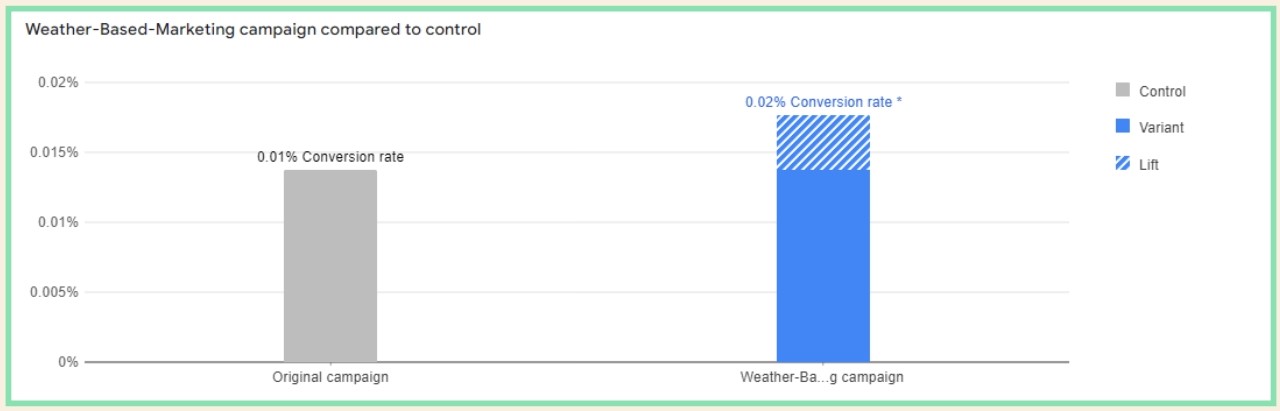Click the 0.02% y-axis label
The height and width of the screenshot is (411, 1280).
pyautogui.click(x=58, y=82)
